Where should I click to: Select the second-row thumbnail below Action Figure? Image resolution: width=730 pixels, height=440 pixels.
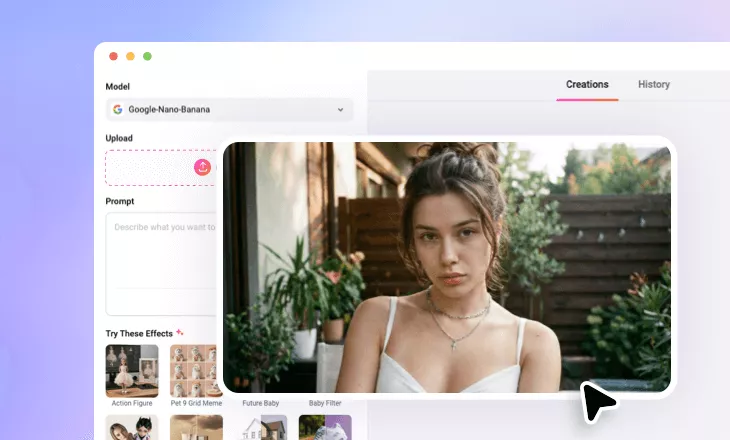point(132,427)
